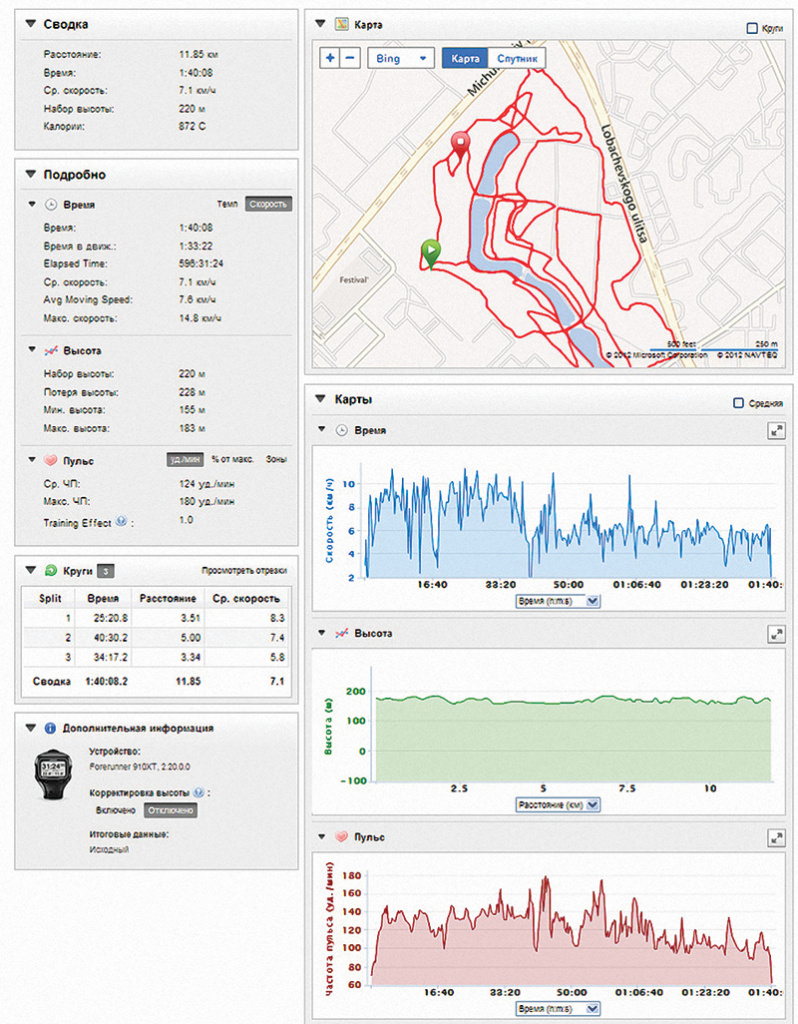Click the Ср. скорость column header
This screenshot has height=1024, width=798.
tap(246, 598)
